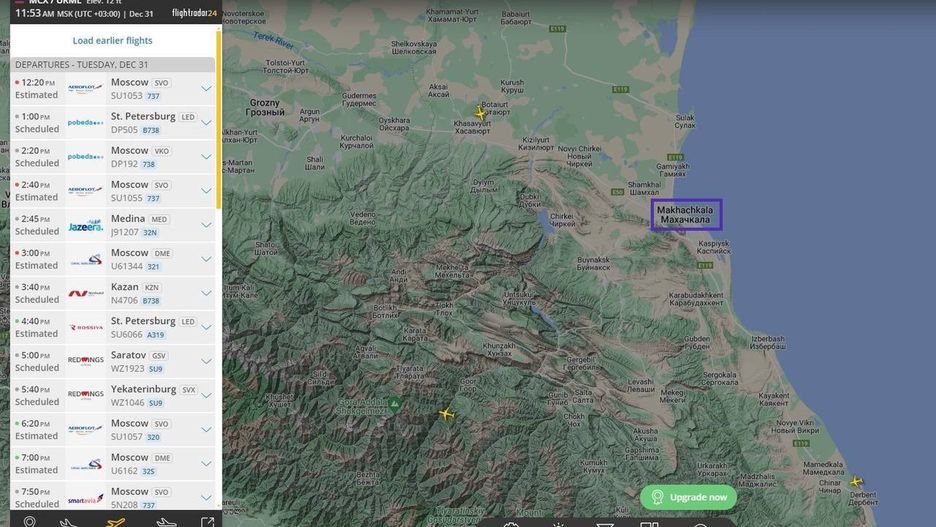Select the yellow aircraft over the southern mountains
936x527 pixels.
[447, 413]
